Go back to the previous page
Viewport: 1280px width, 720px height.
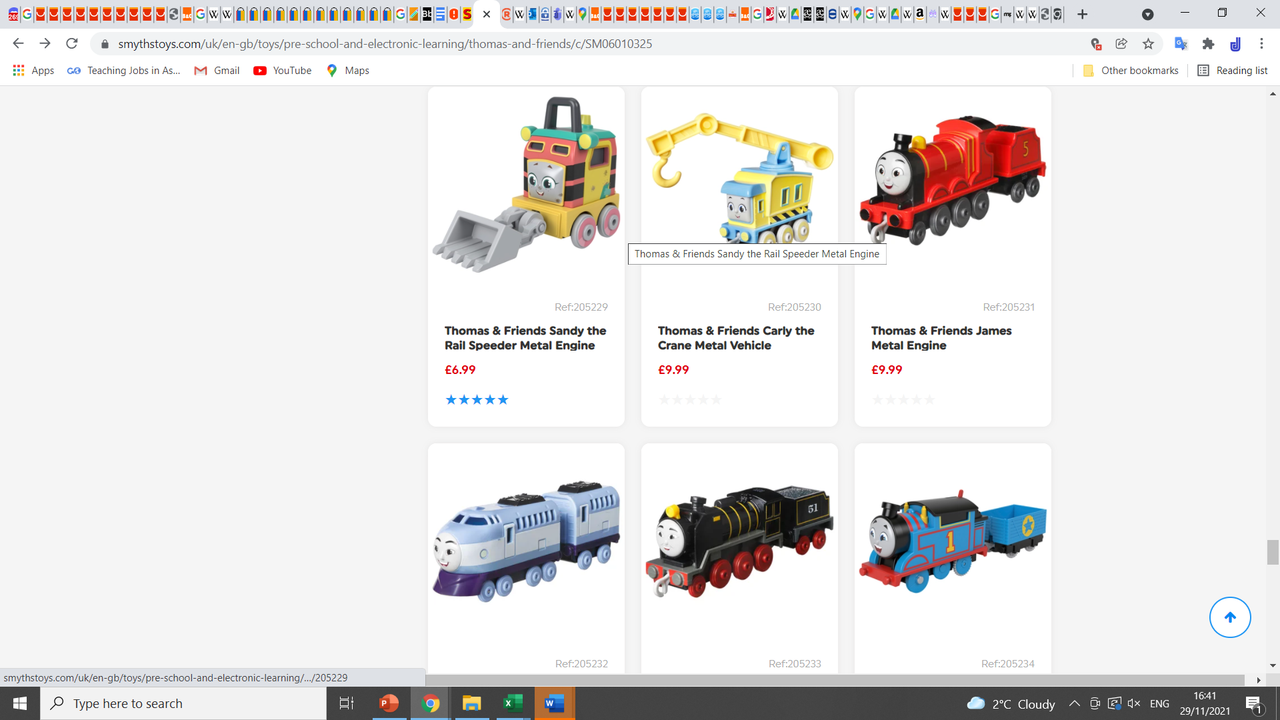coord(18,44)
